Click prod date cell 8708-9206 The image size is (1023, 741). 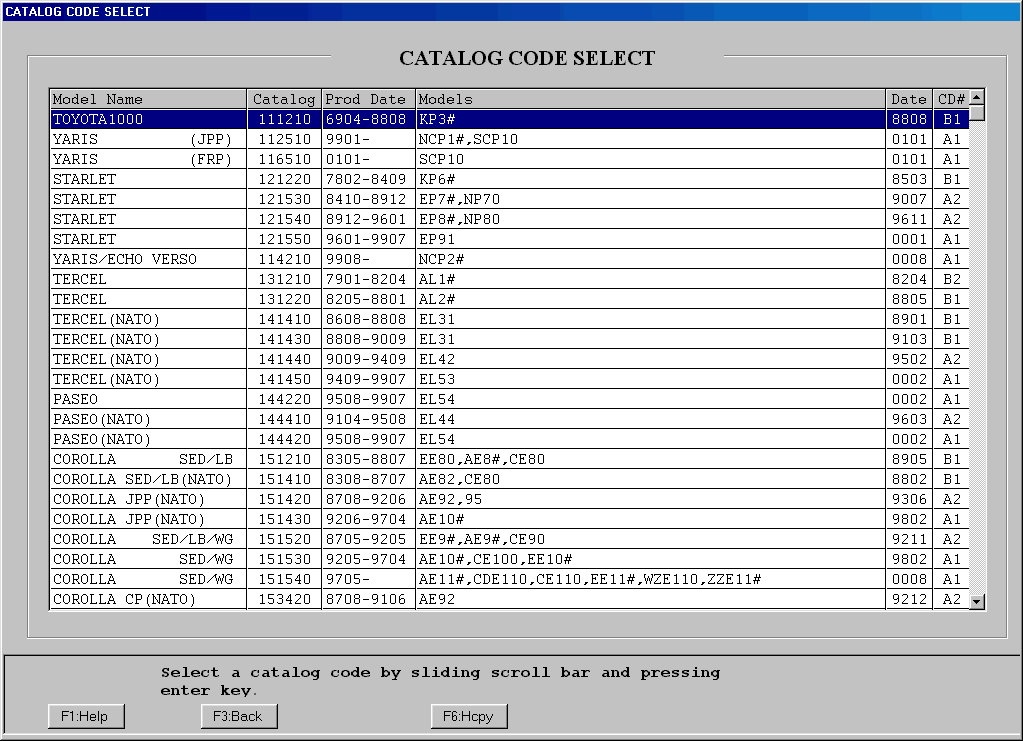369,500
